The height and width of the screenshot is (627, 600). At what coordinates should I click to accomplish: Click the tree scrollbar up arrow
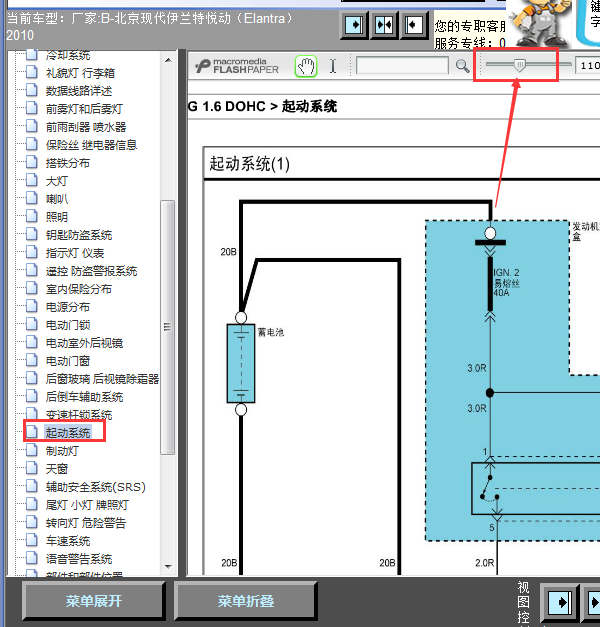click(168, 60)
